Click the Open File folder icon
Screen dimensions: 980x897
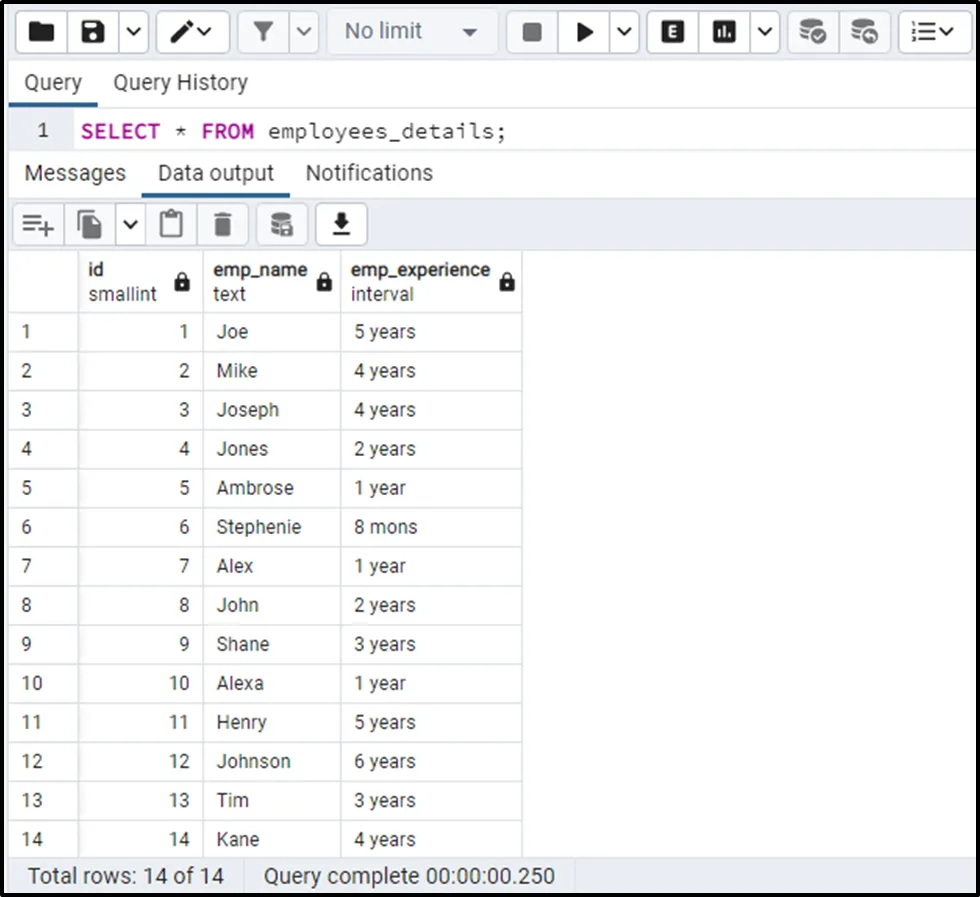point(41,32)
